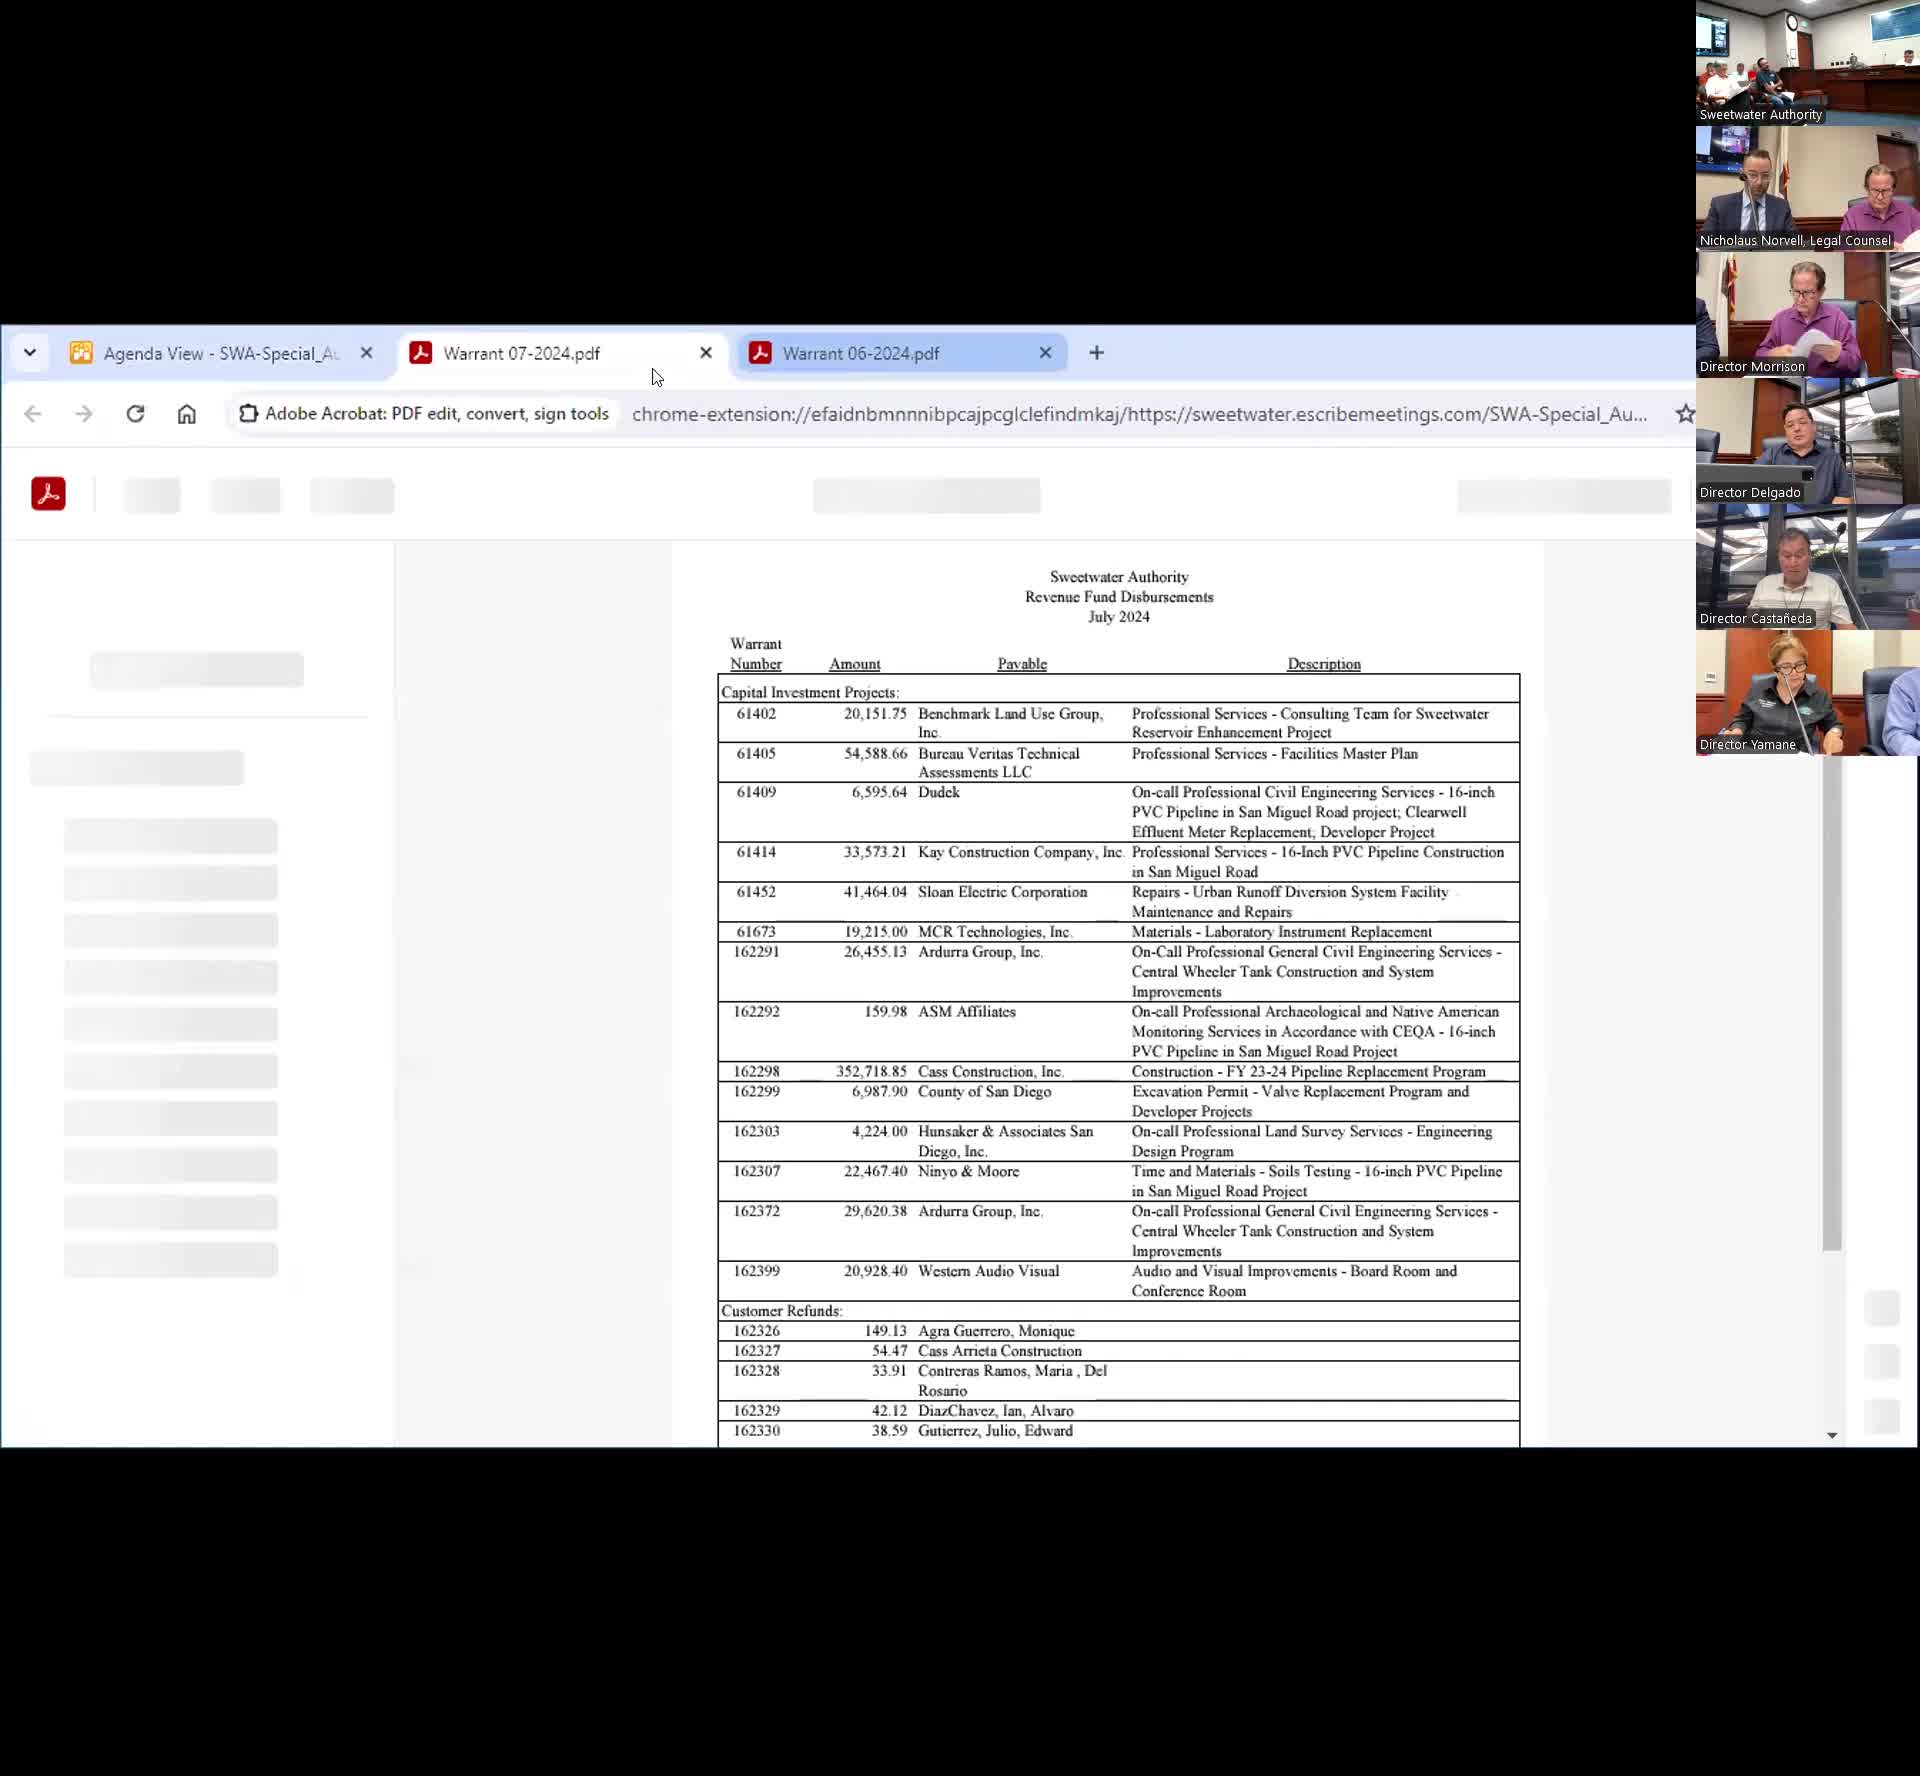The height and width of the screenshot is (1776, 1920).
Task: Click scroll down arrow of PDF viewer
Action: coord(1831,1435)
